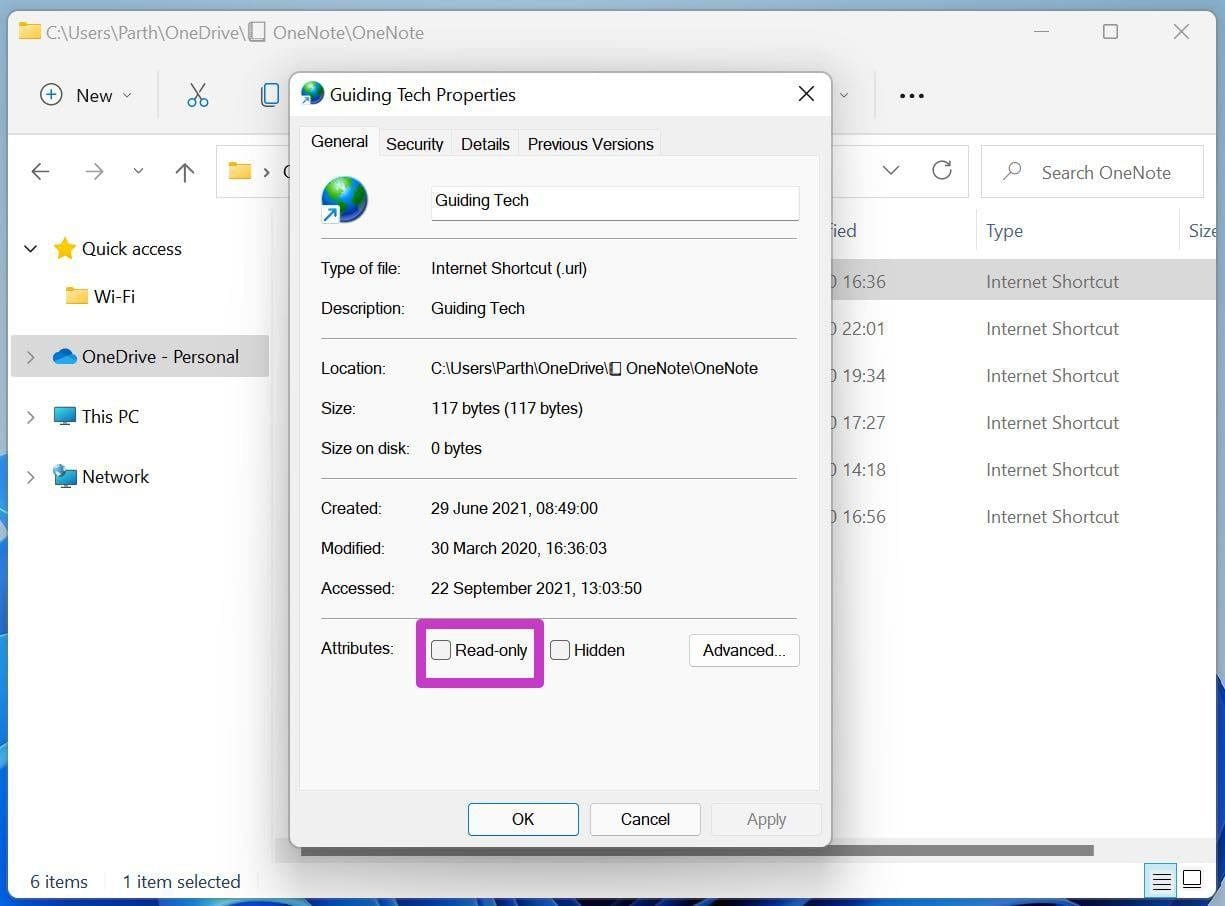This screenshot has width=1225, height=906.
Task: Open the See more ellipsis menu
Action: point(911,96)
